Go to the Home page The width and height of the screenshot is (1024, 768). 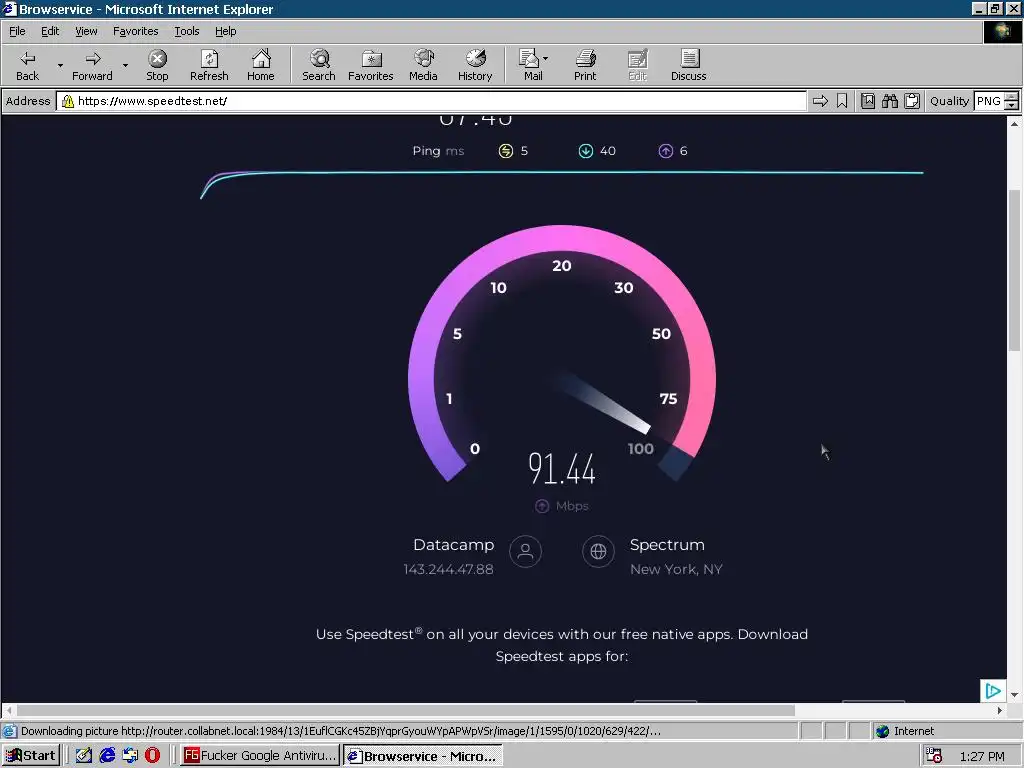coord(261,65)
